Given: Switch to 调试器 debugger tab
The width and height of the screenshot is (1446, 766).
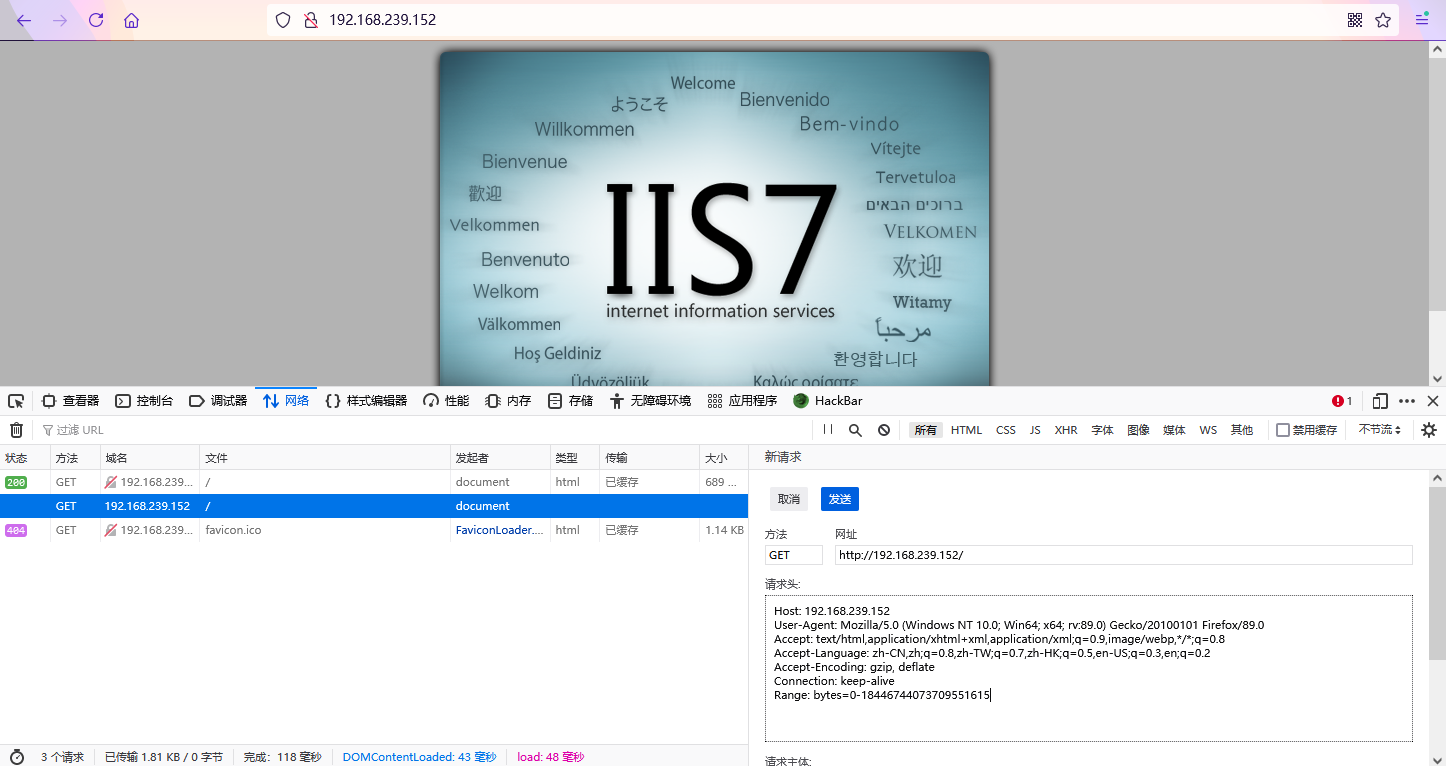Looking at the screenshot, I should (218, 401).
